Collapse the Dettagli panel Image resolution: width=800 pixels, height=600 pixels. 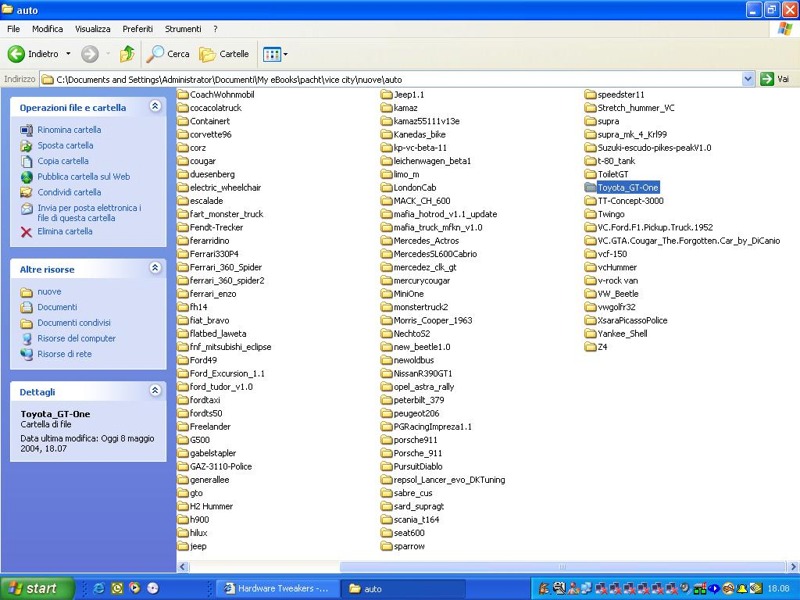155,390
